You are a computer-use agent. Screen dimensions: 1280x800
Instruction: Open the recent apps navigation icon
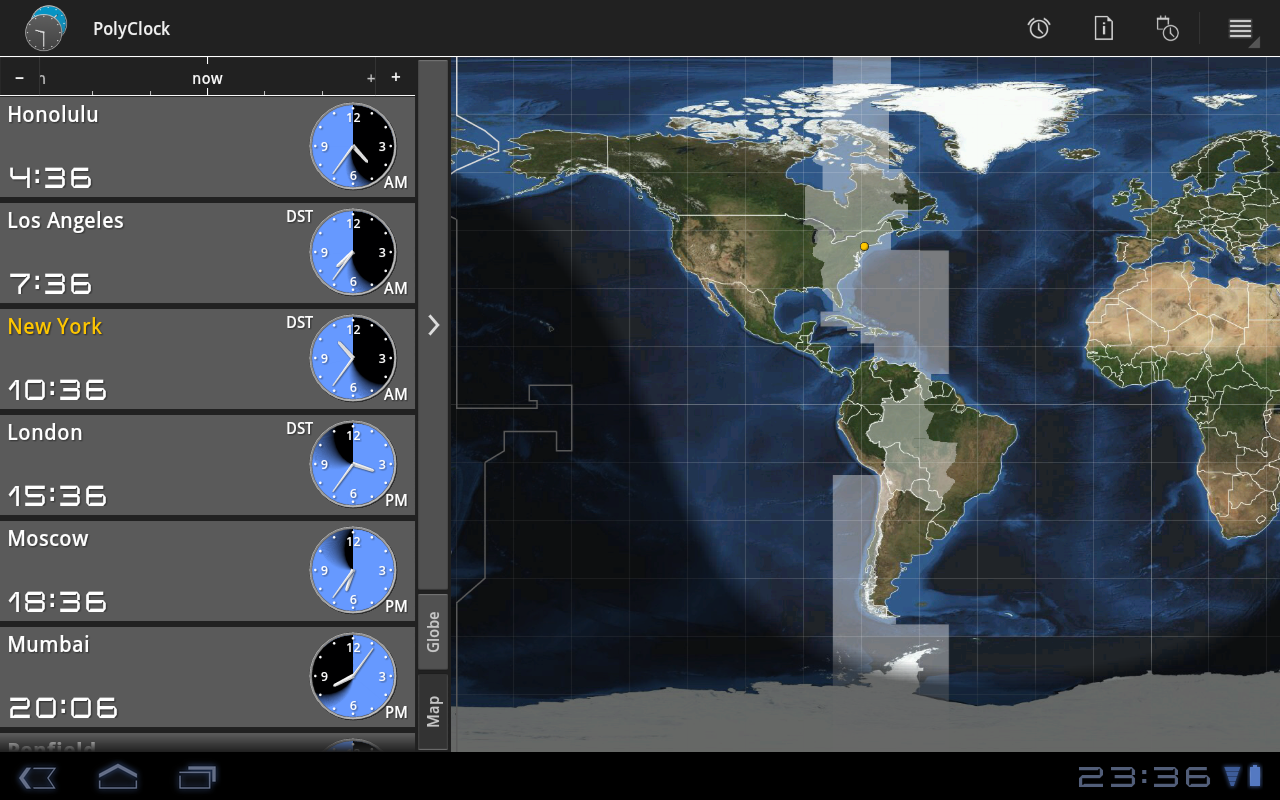(x=197, y=776)
